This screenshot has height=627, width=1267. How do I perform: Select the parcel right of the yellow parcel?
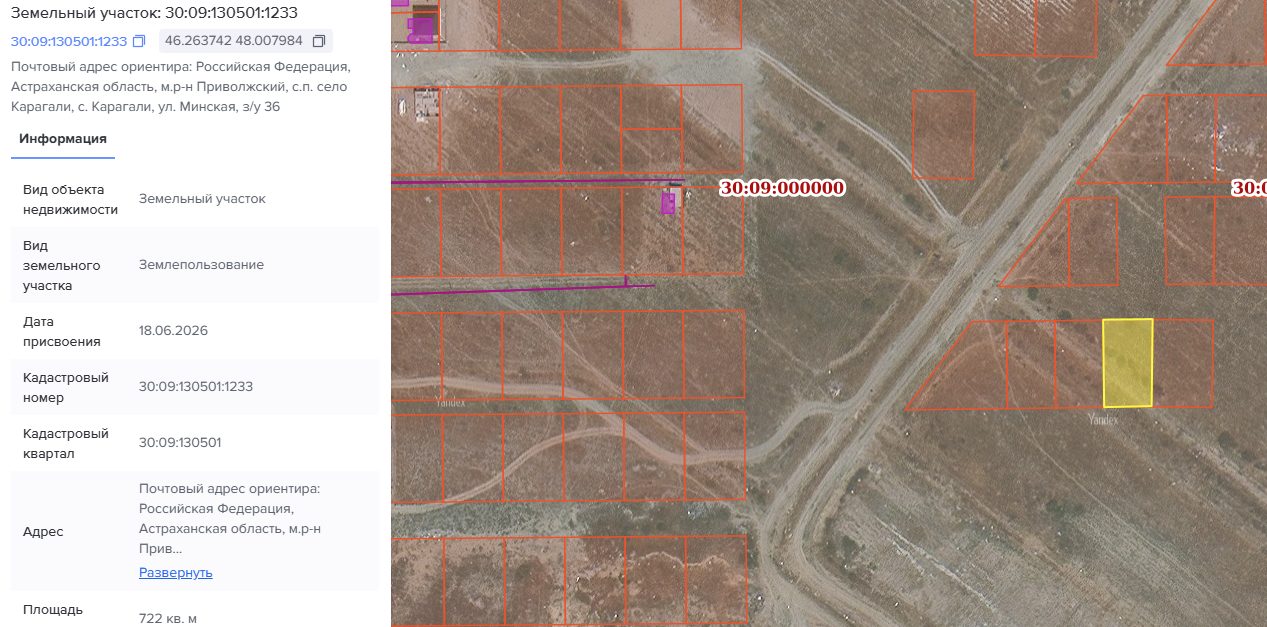[1183, 363]
